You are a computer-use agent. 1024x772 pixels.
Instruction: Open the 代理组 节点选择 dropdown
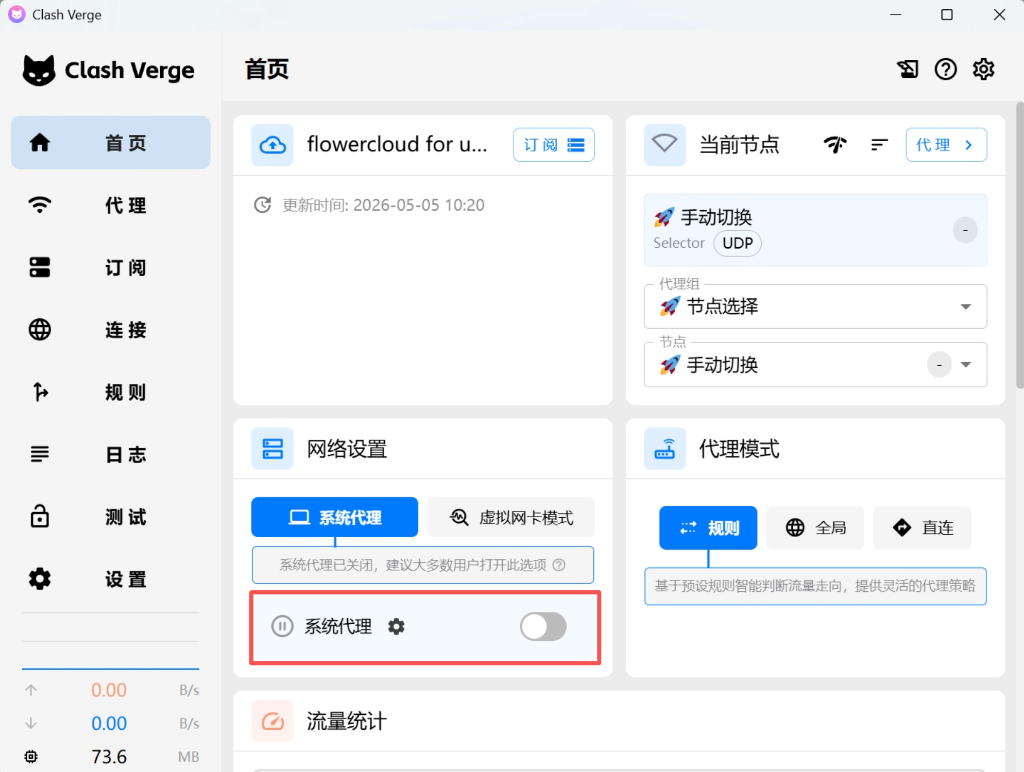pyautogui.click(x=815, y=306)
